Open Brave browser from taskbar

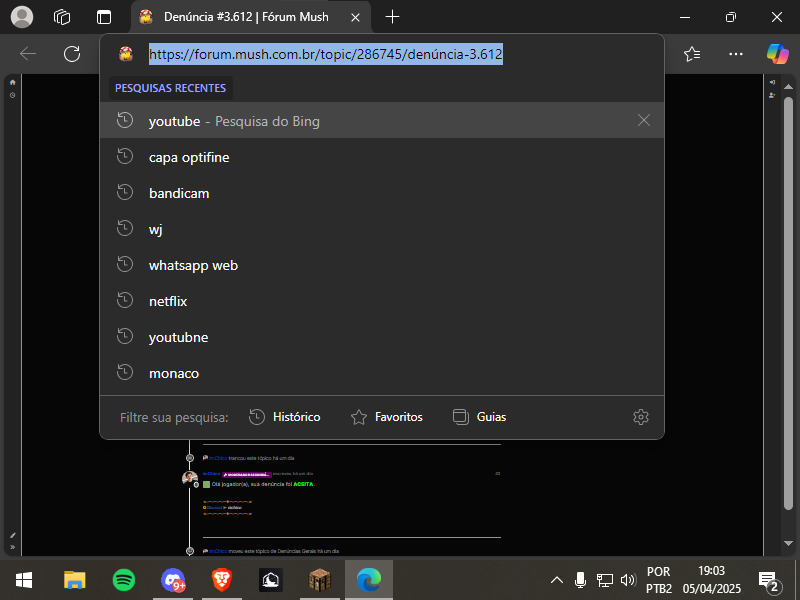(x=222, y=580)
